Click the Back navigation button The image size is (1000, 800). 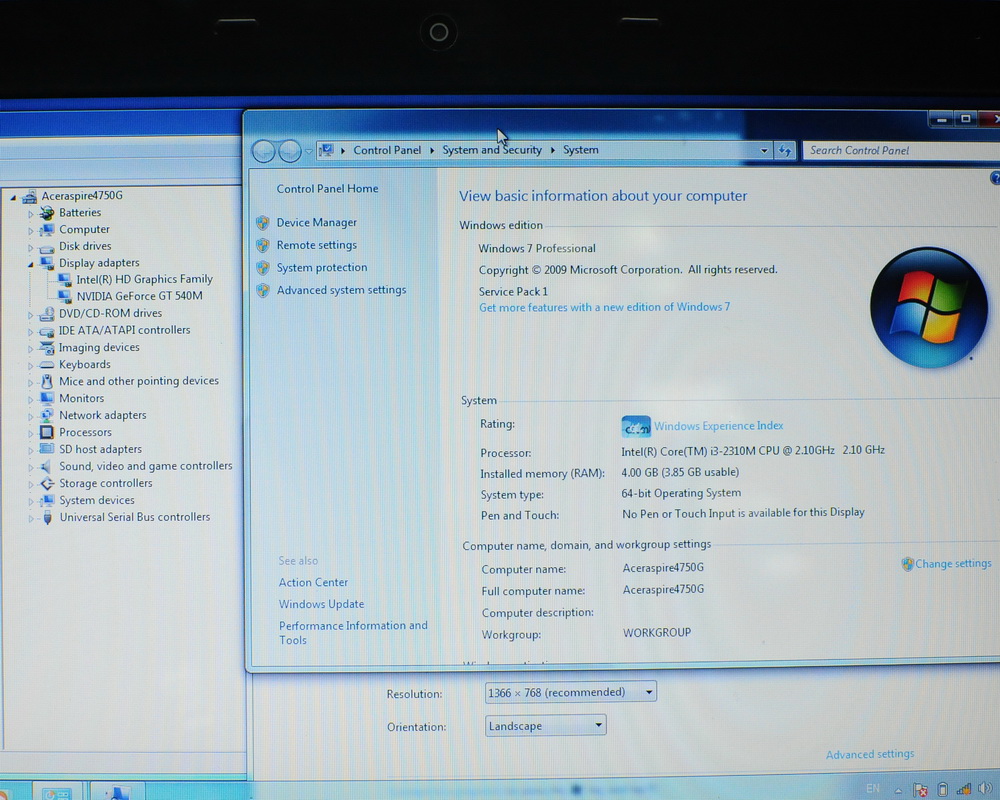tap(263, 151)
